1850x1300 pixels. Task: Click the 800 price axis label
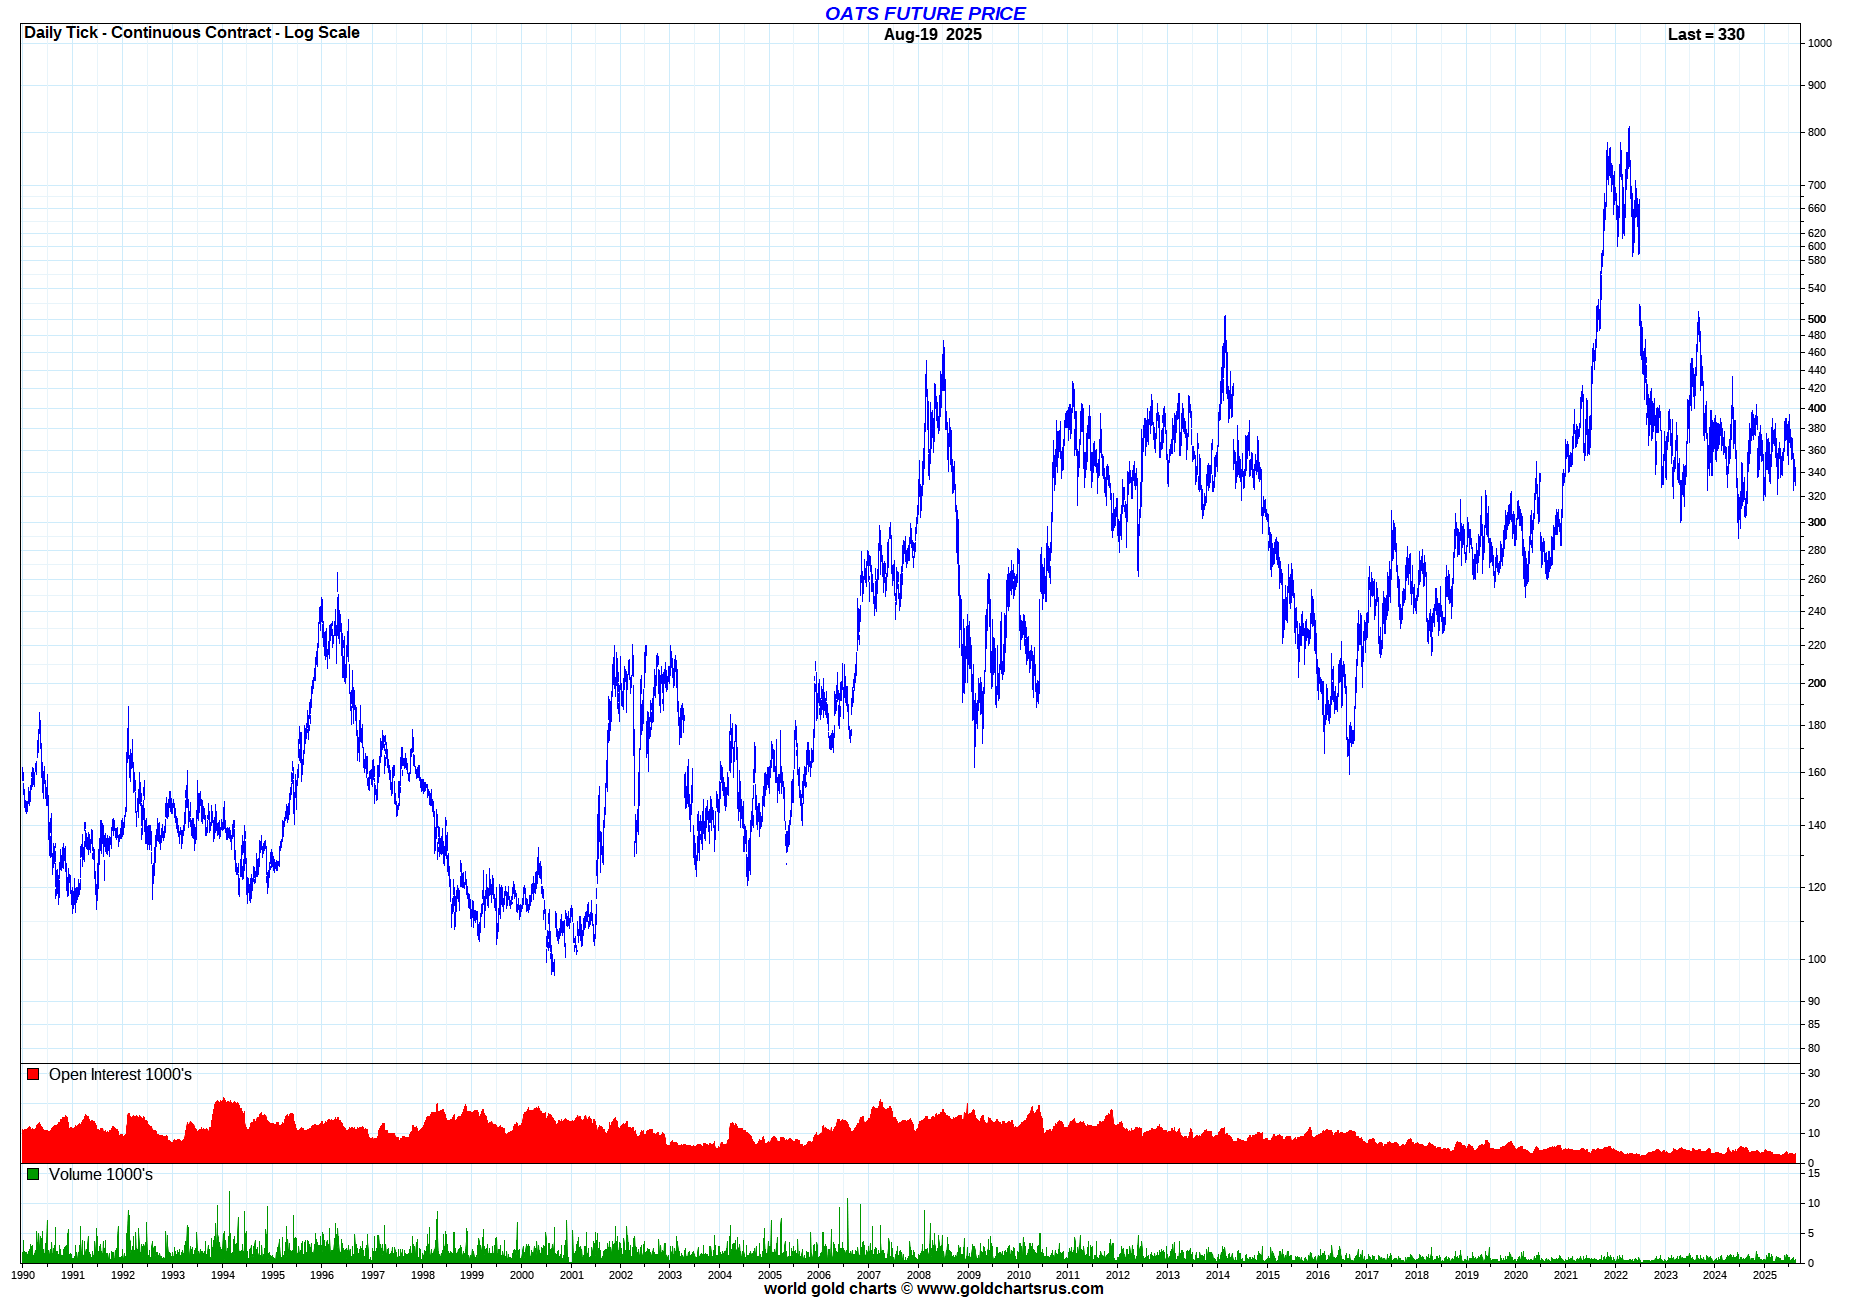[1817, 132]
